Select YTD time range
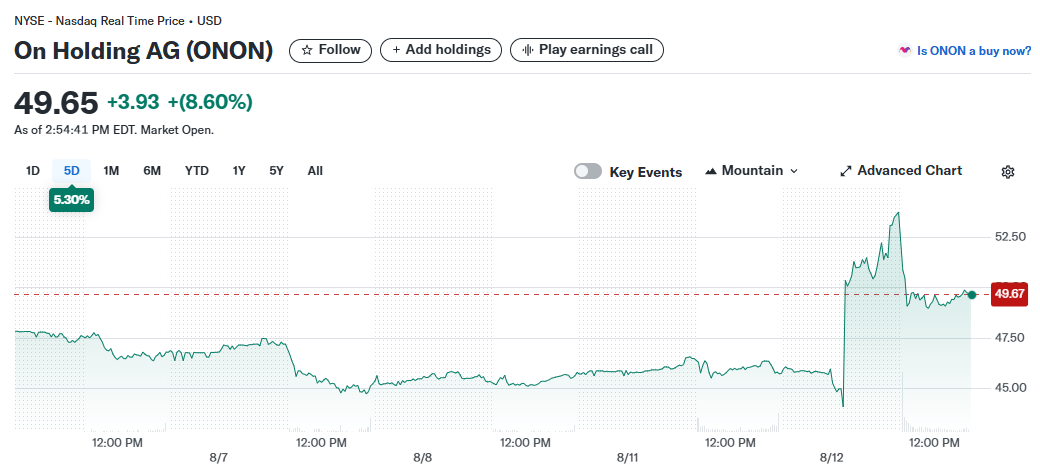 coord(196,171)
